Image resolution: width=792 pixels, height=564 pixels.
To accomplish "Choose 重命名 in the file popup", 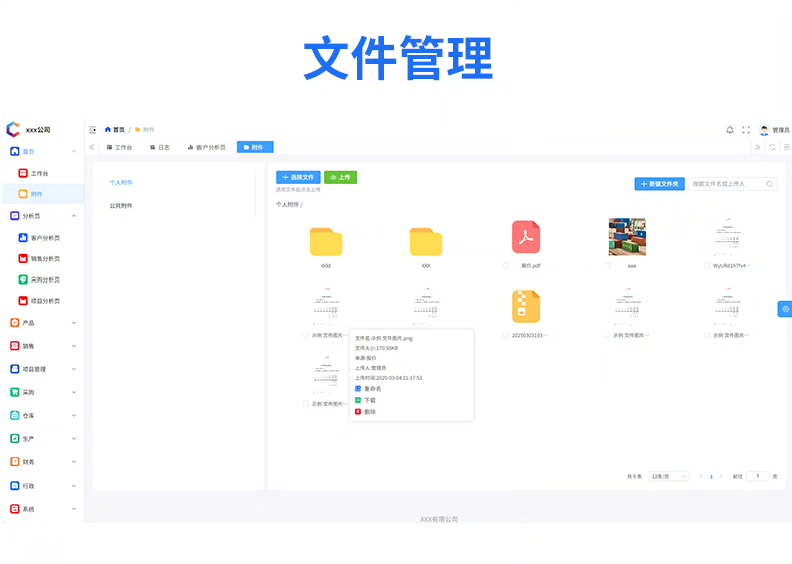I will pos(368,389).
